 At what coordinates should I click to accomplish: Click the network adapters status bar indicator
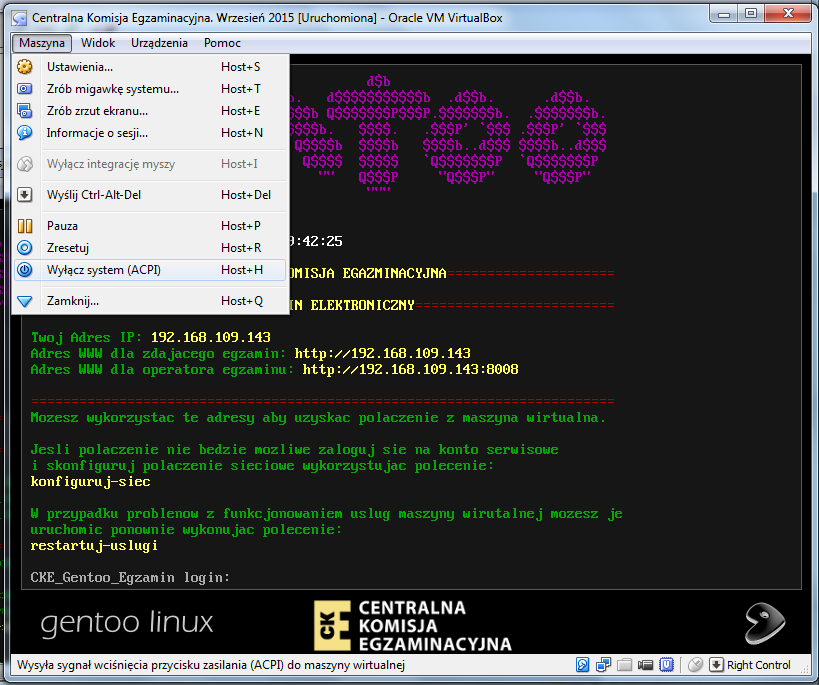coord(603,665)
